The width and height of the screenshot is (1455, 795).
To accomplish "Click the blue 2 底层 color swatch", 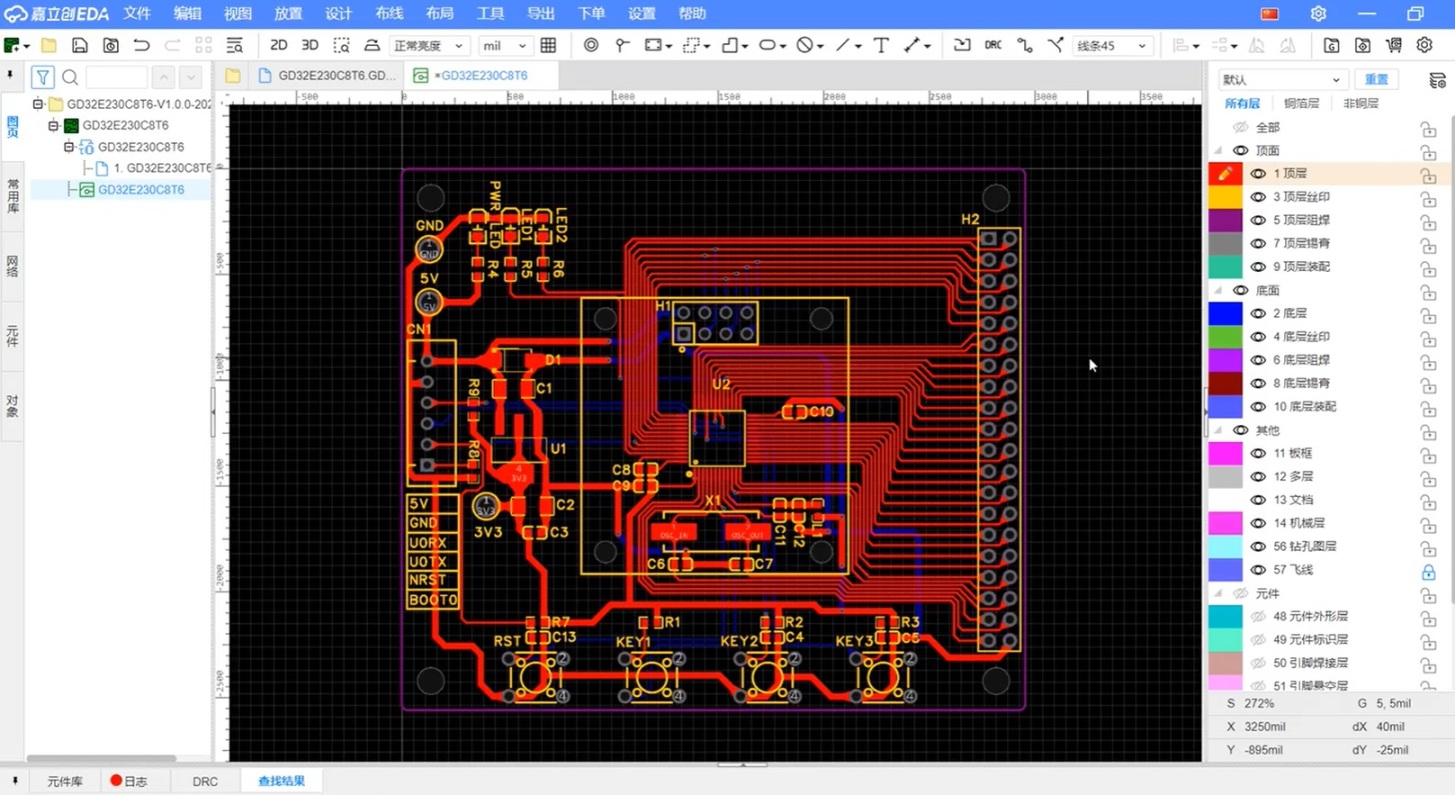I will (x=1225, y=313).
